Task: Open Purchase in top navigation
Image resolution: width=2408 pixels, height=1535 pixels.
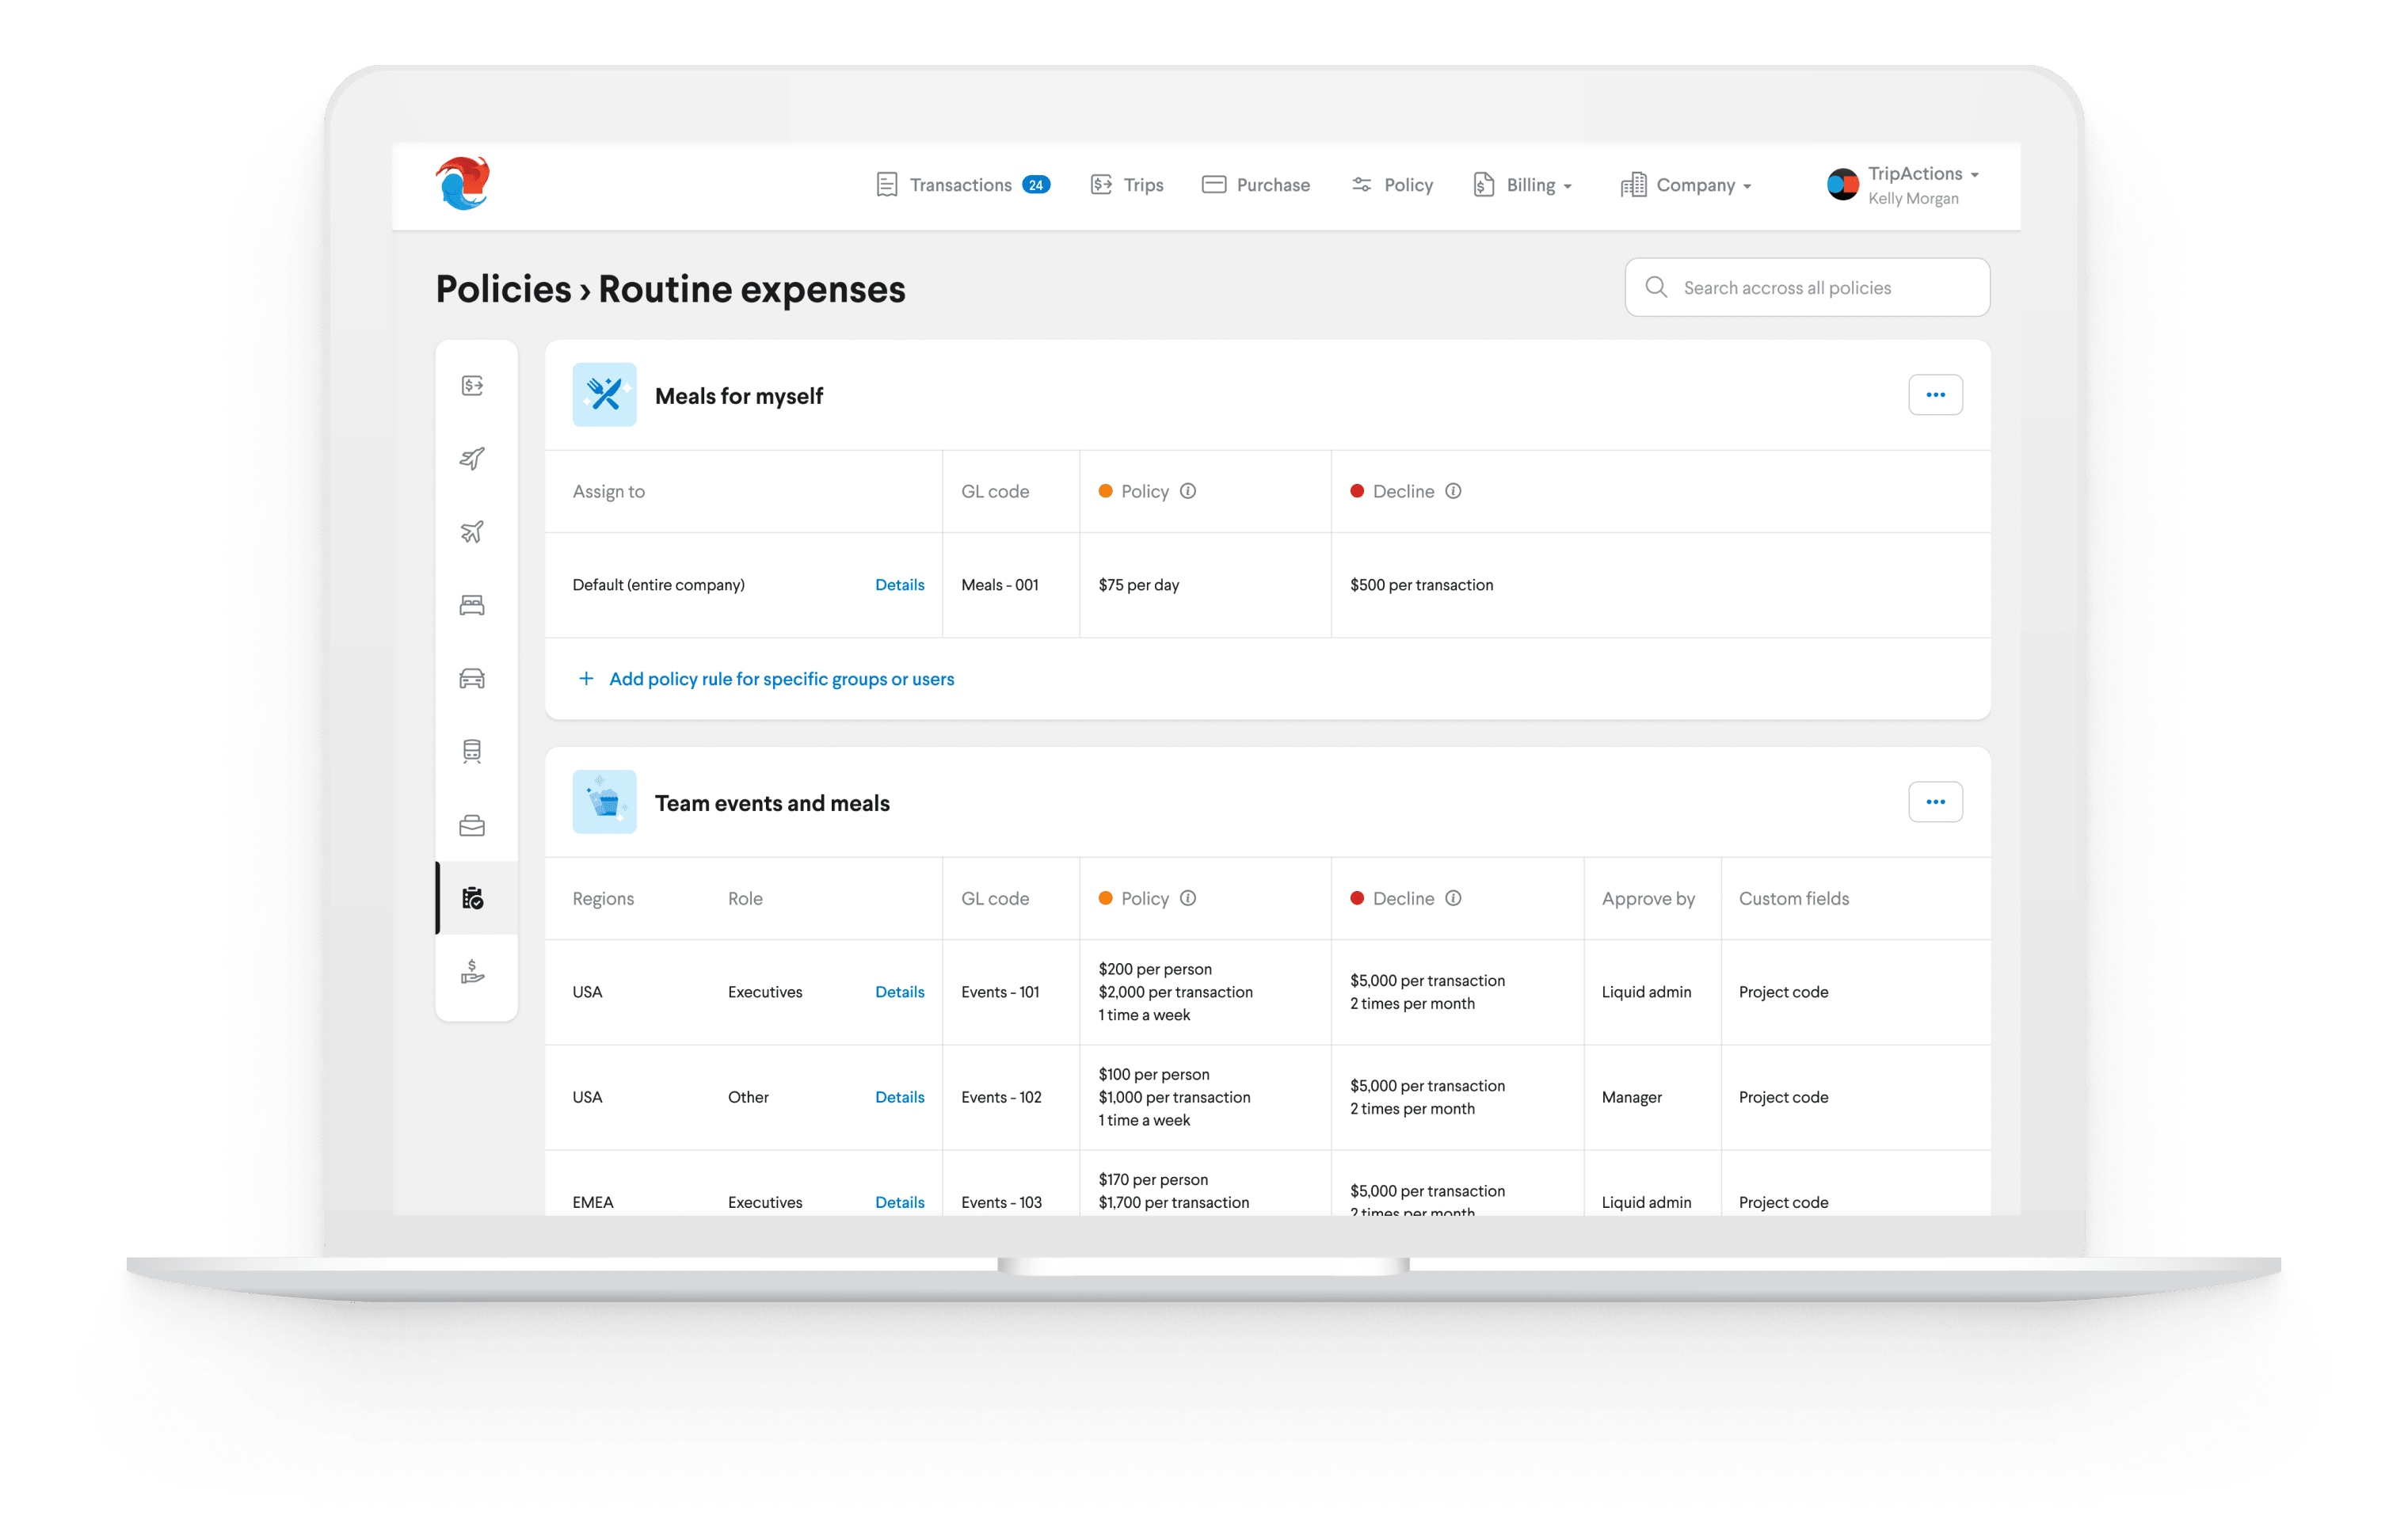Action: pyautogui.click(x=1256, y=185)
